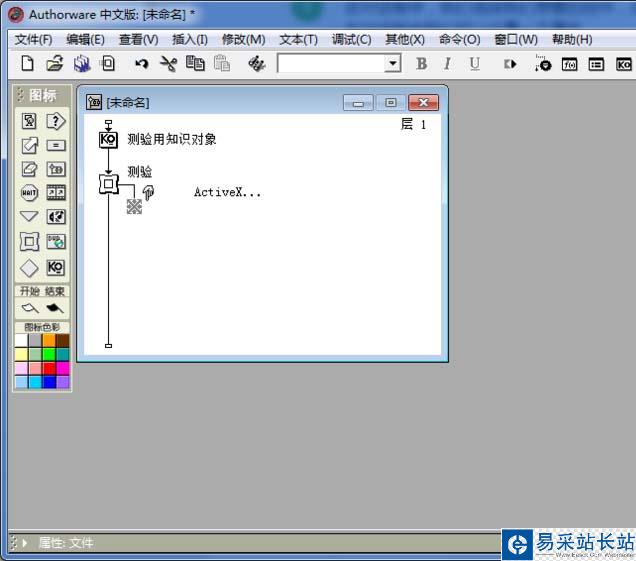636x561 pixels.
Task: Select the Knowledge Object palette icon
Action: (x=56, y=268)
